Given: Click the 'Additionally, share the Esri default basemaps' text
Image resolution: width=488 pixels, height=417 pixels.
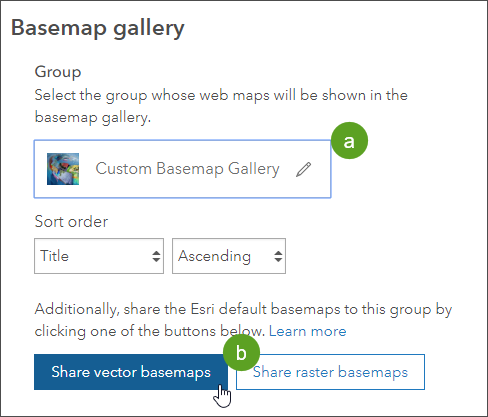Looking at the screenshot, I should pos(243,320).
